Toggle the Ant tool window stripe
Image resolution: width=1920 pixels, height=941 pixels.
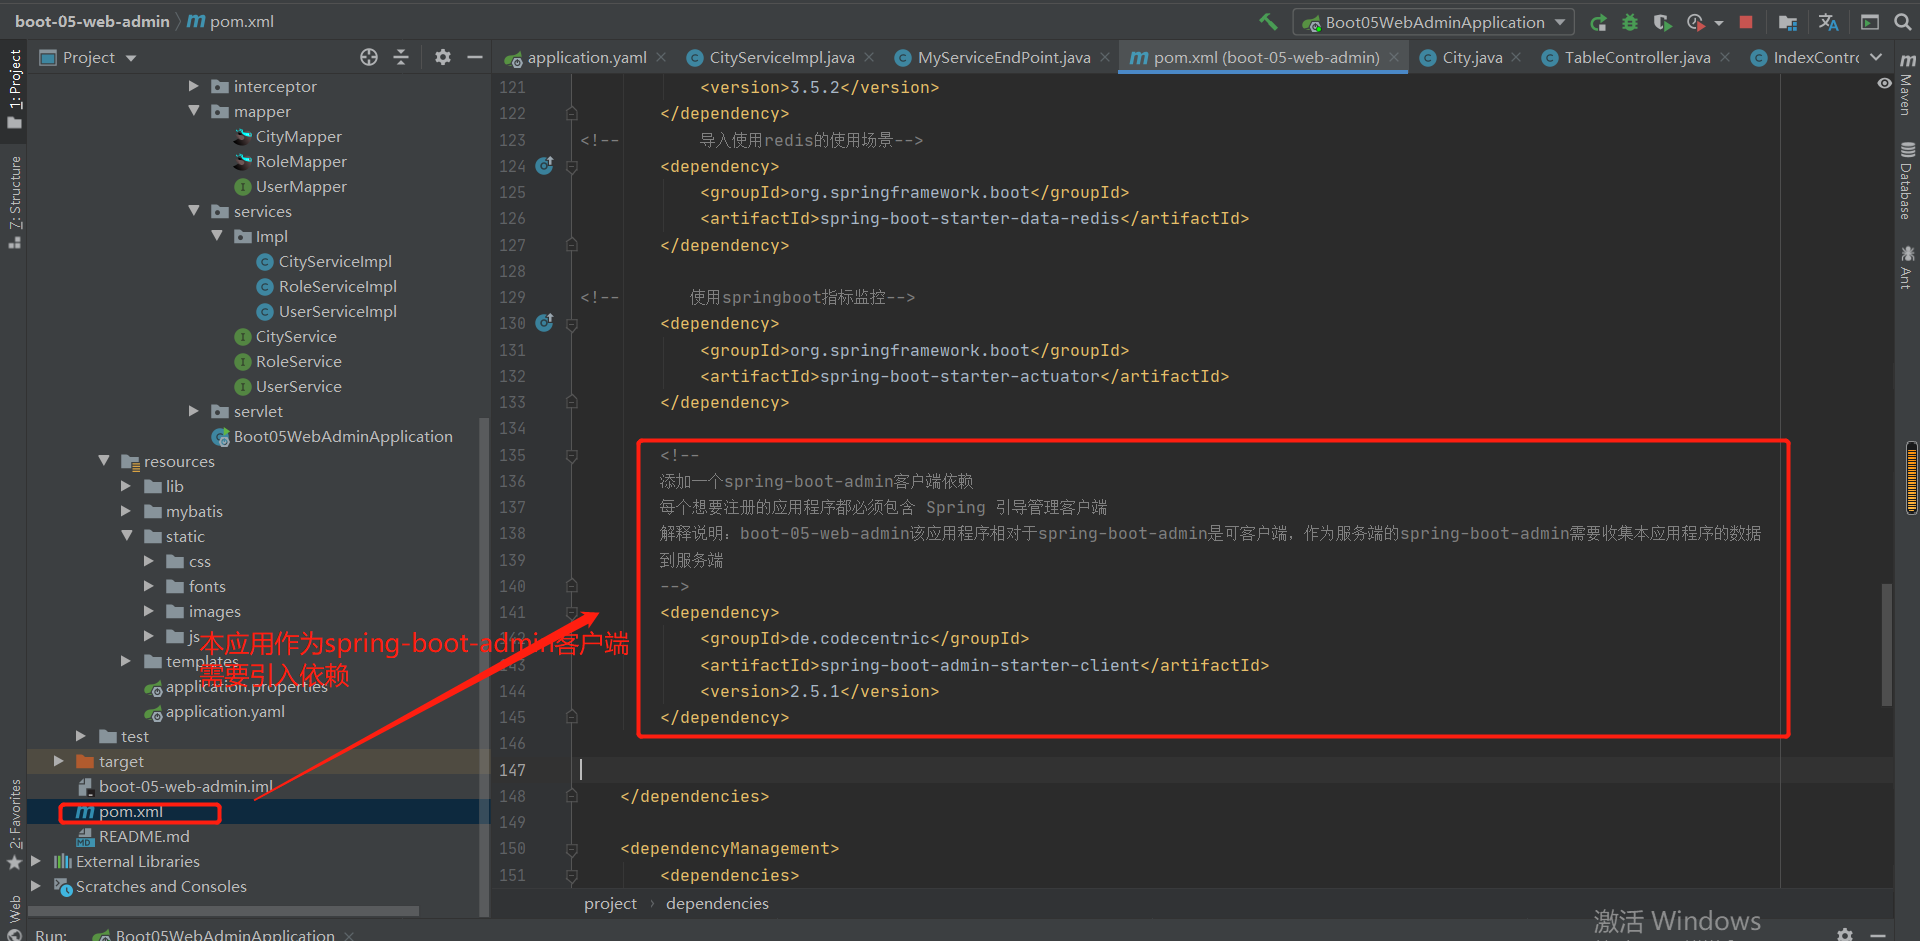[1906, 267]
